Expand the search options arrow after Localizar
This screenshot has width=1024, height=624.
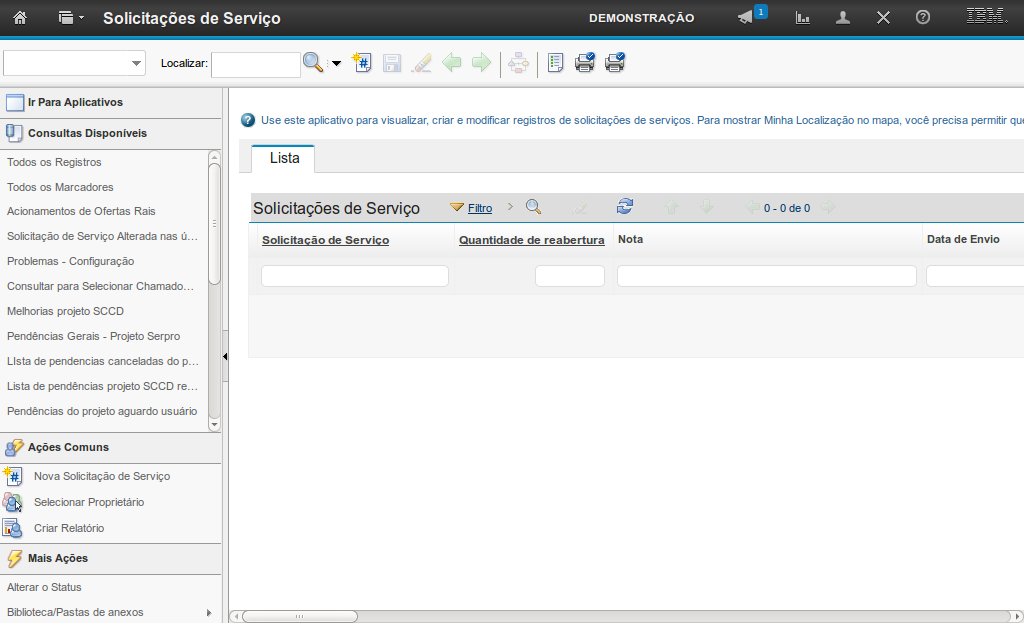[336, 64]
